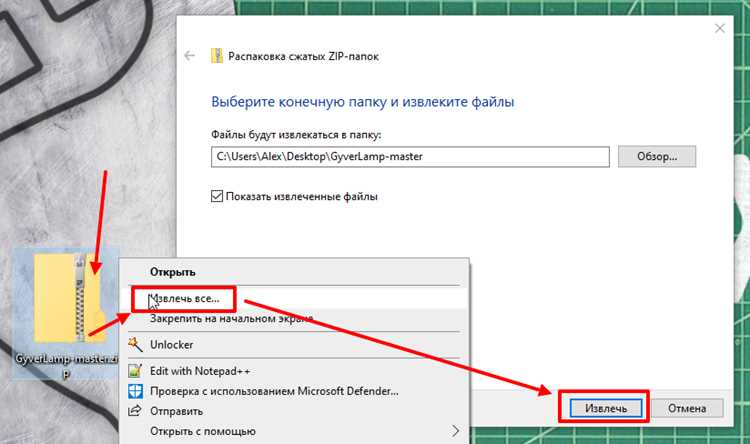Click the Notepad++ icon in context menu
Viewport: 750px width, 444px height.
tap(135, 371)
